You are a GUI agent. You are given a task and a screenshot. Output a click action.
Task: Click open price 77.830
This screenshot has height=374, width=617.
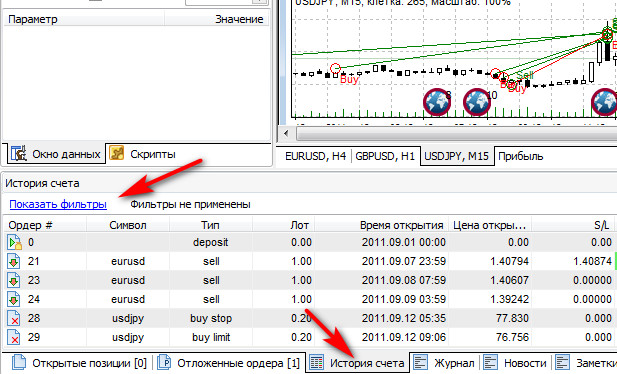pyautogui.click(x=512, y=318)
